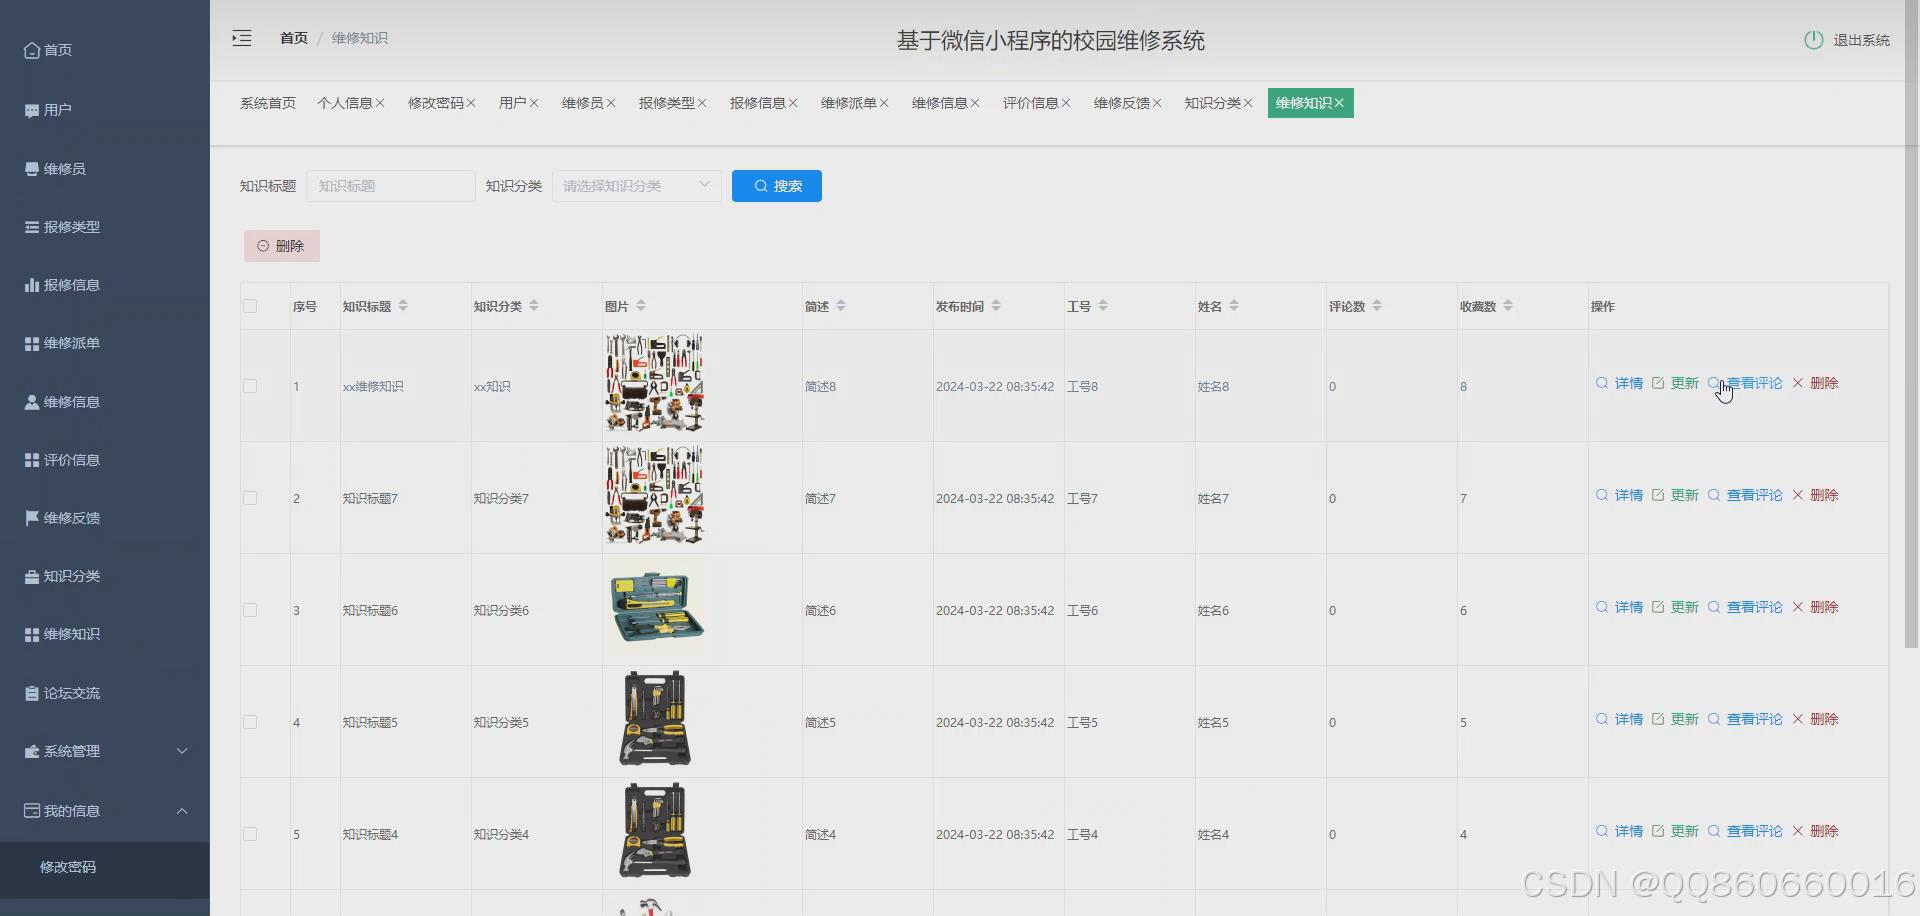Switch to the 报修信息 tab
The width and height of the screenshot is (1920, 916).
(x=757, y=102)
